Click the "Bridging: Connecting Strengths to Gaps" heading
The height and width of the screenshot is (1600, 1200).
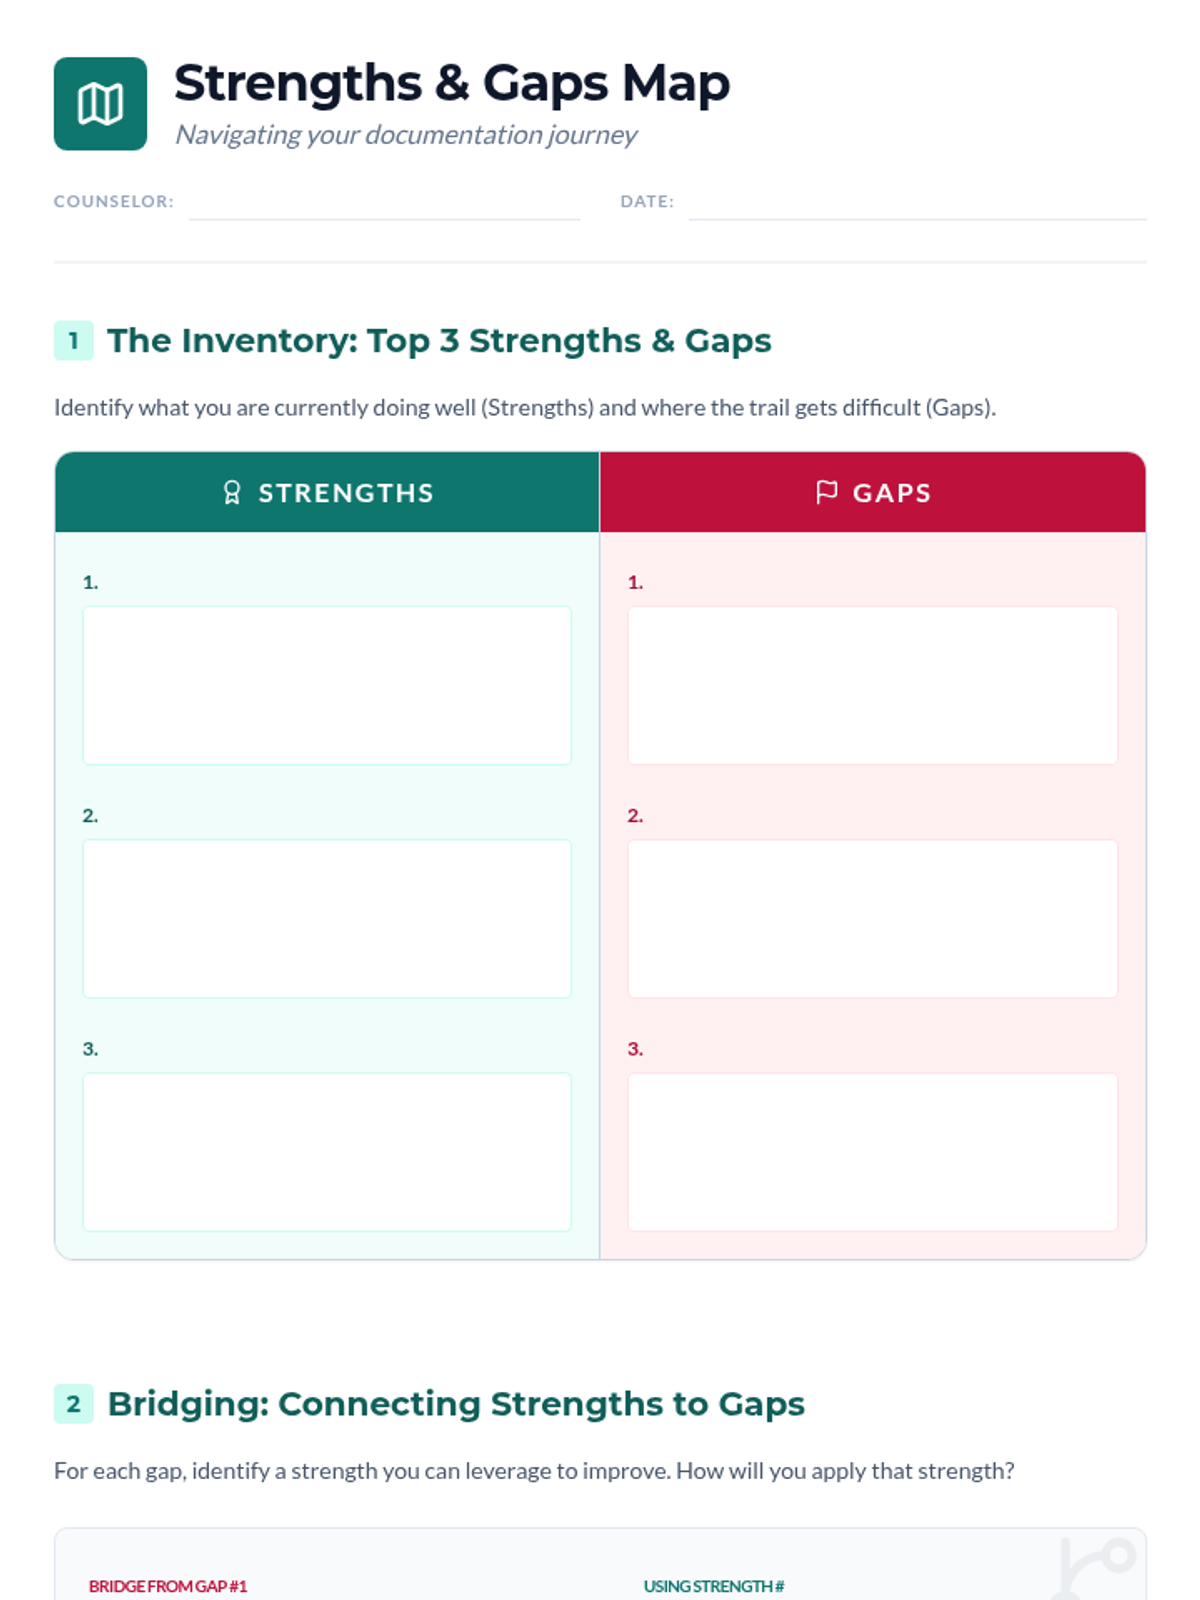[456, 1404]
